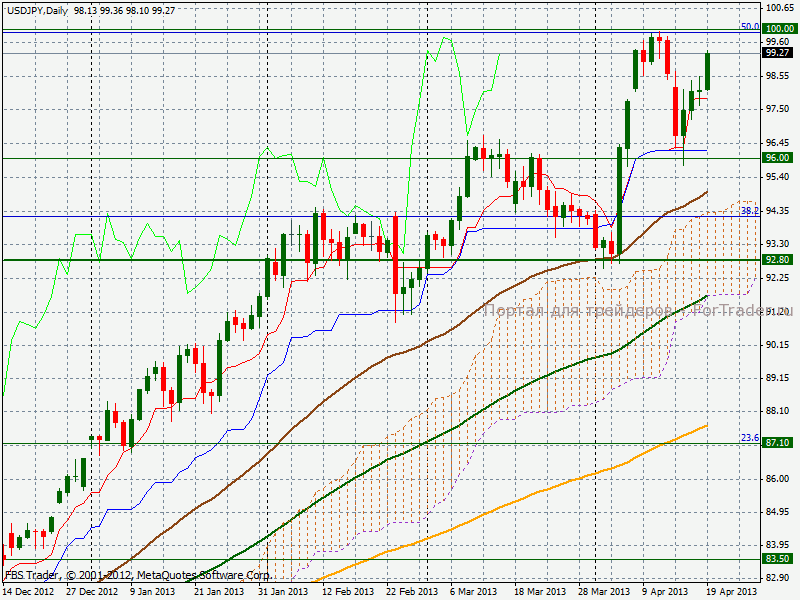Click the current price 99.27 label
This screenshot has width=800, height=600.
[x=778, y=52]
